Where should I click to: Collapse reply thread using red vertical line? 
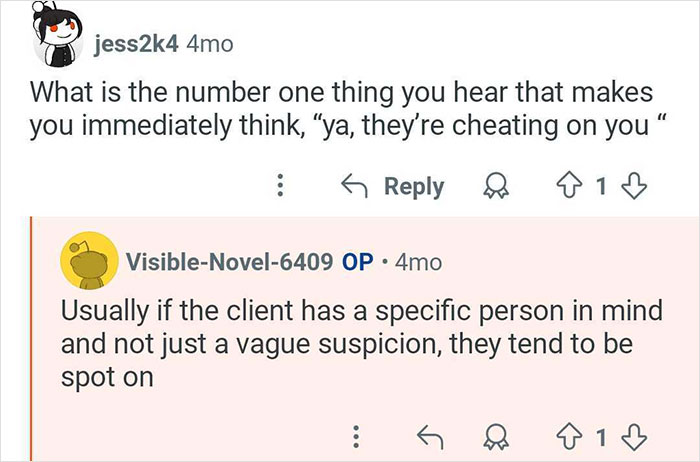[x=31, y=340]
